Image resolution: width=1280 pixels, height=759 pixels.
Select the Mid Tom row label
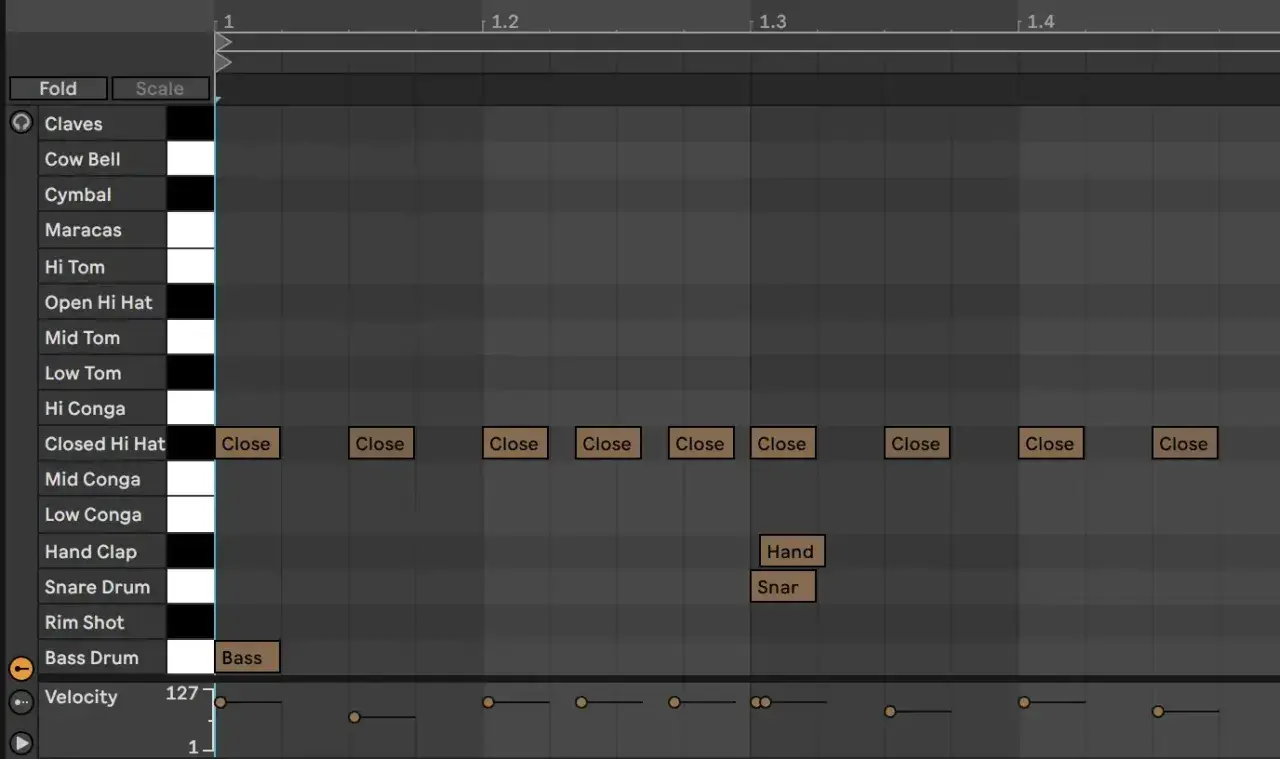(102, 338)
